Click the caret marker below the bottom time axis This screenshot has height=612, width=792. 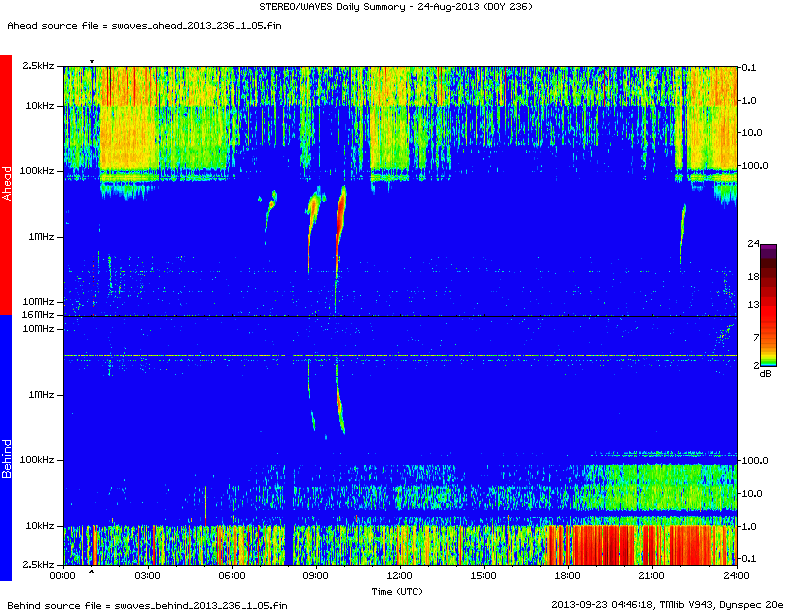pyautogui.click(x=92, y=572)
